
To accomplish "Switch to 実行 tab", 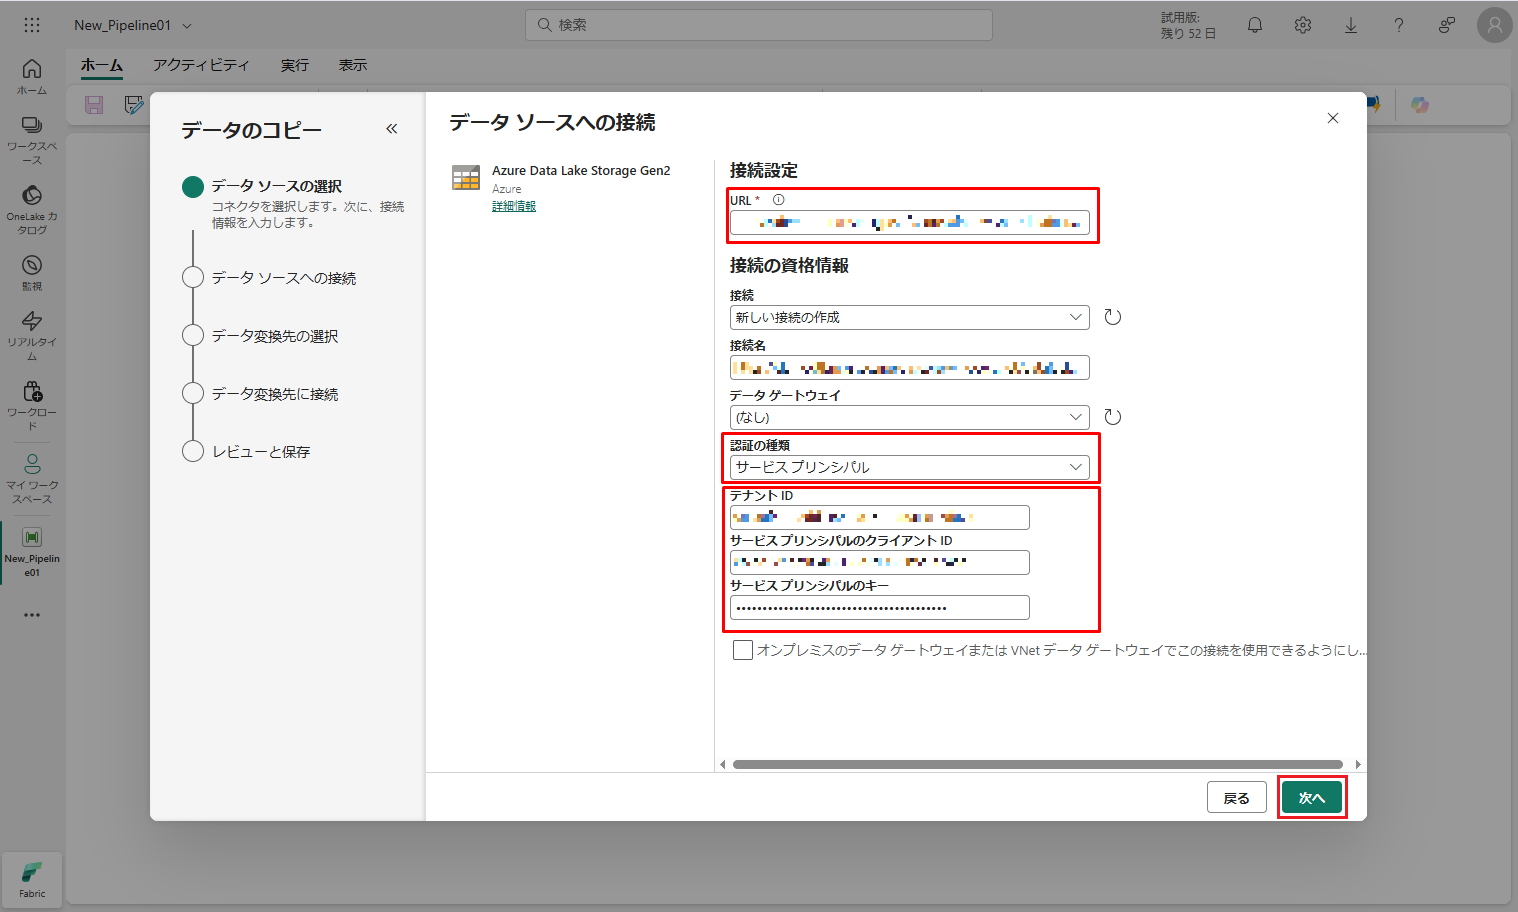I will click(295, 65).
